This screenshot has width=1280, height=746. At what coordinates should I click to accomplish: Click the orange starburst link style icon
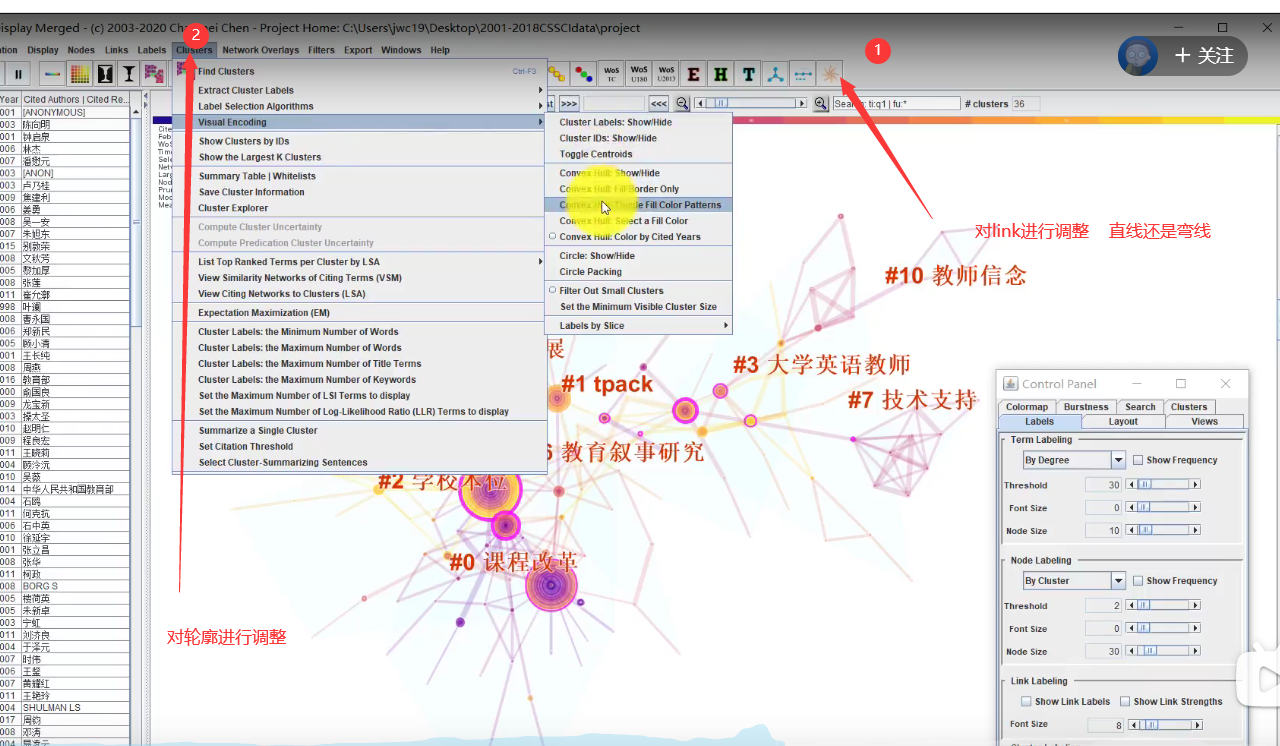829,74
